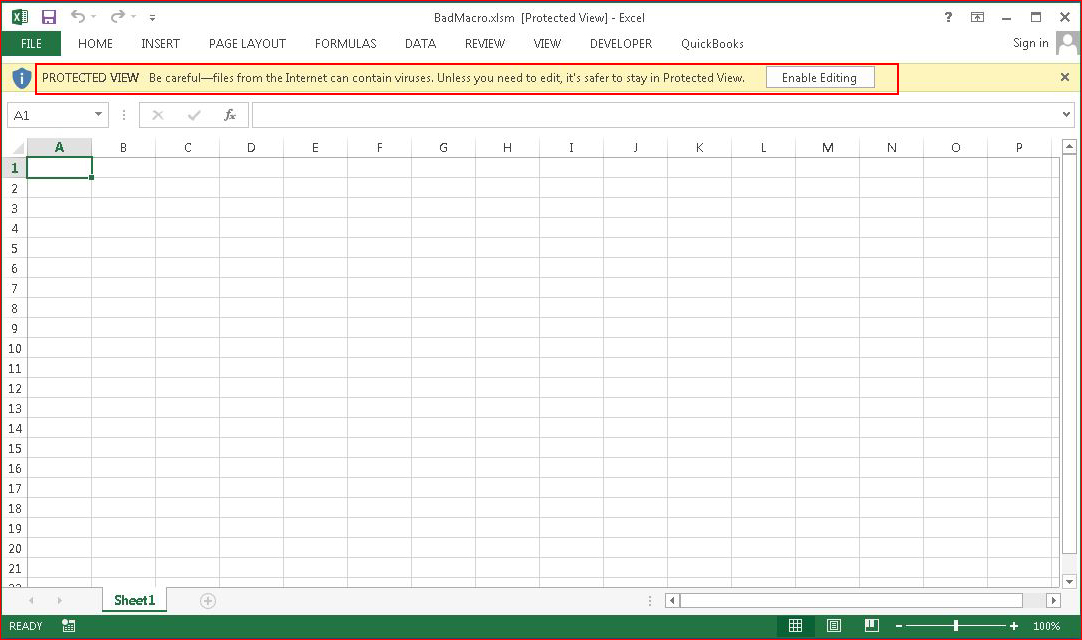Click the horizontal scrollbar right arrow
The image size is (1082, 640).
(1053, 601)
